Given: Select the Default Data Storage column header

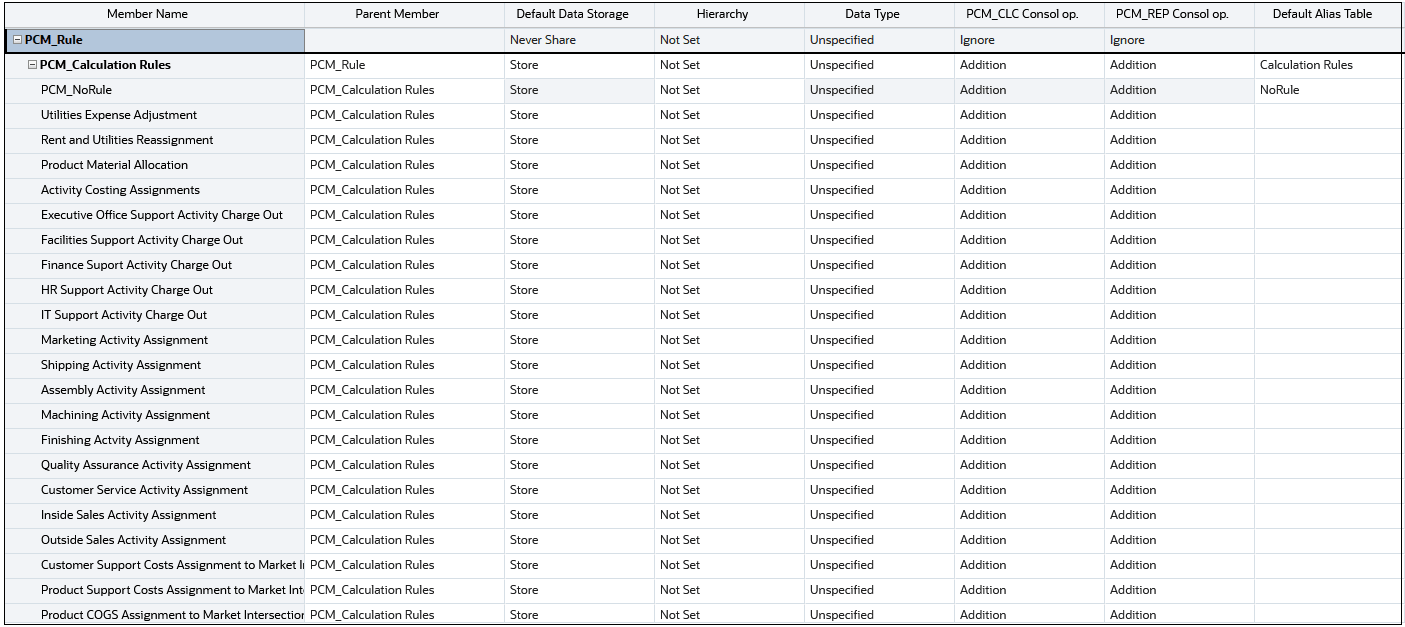Looking at the screenshot, I should point(572,14).
